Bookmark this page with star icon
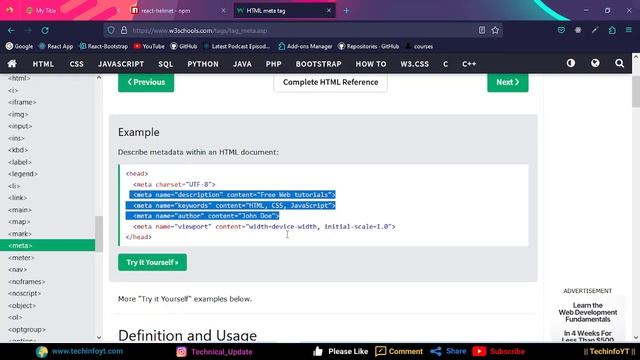640x360 pixels. point(495,30)
